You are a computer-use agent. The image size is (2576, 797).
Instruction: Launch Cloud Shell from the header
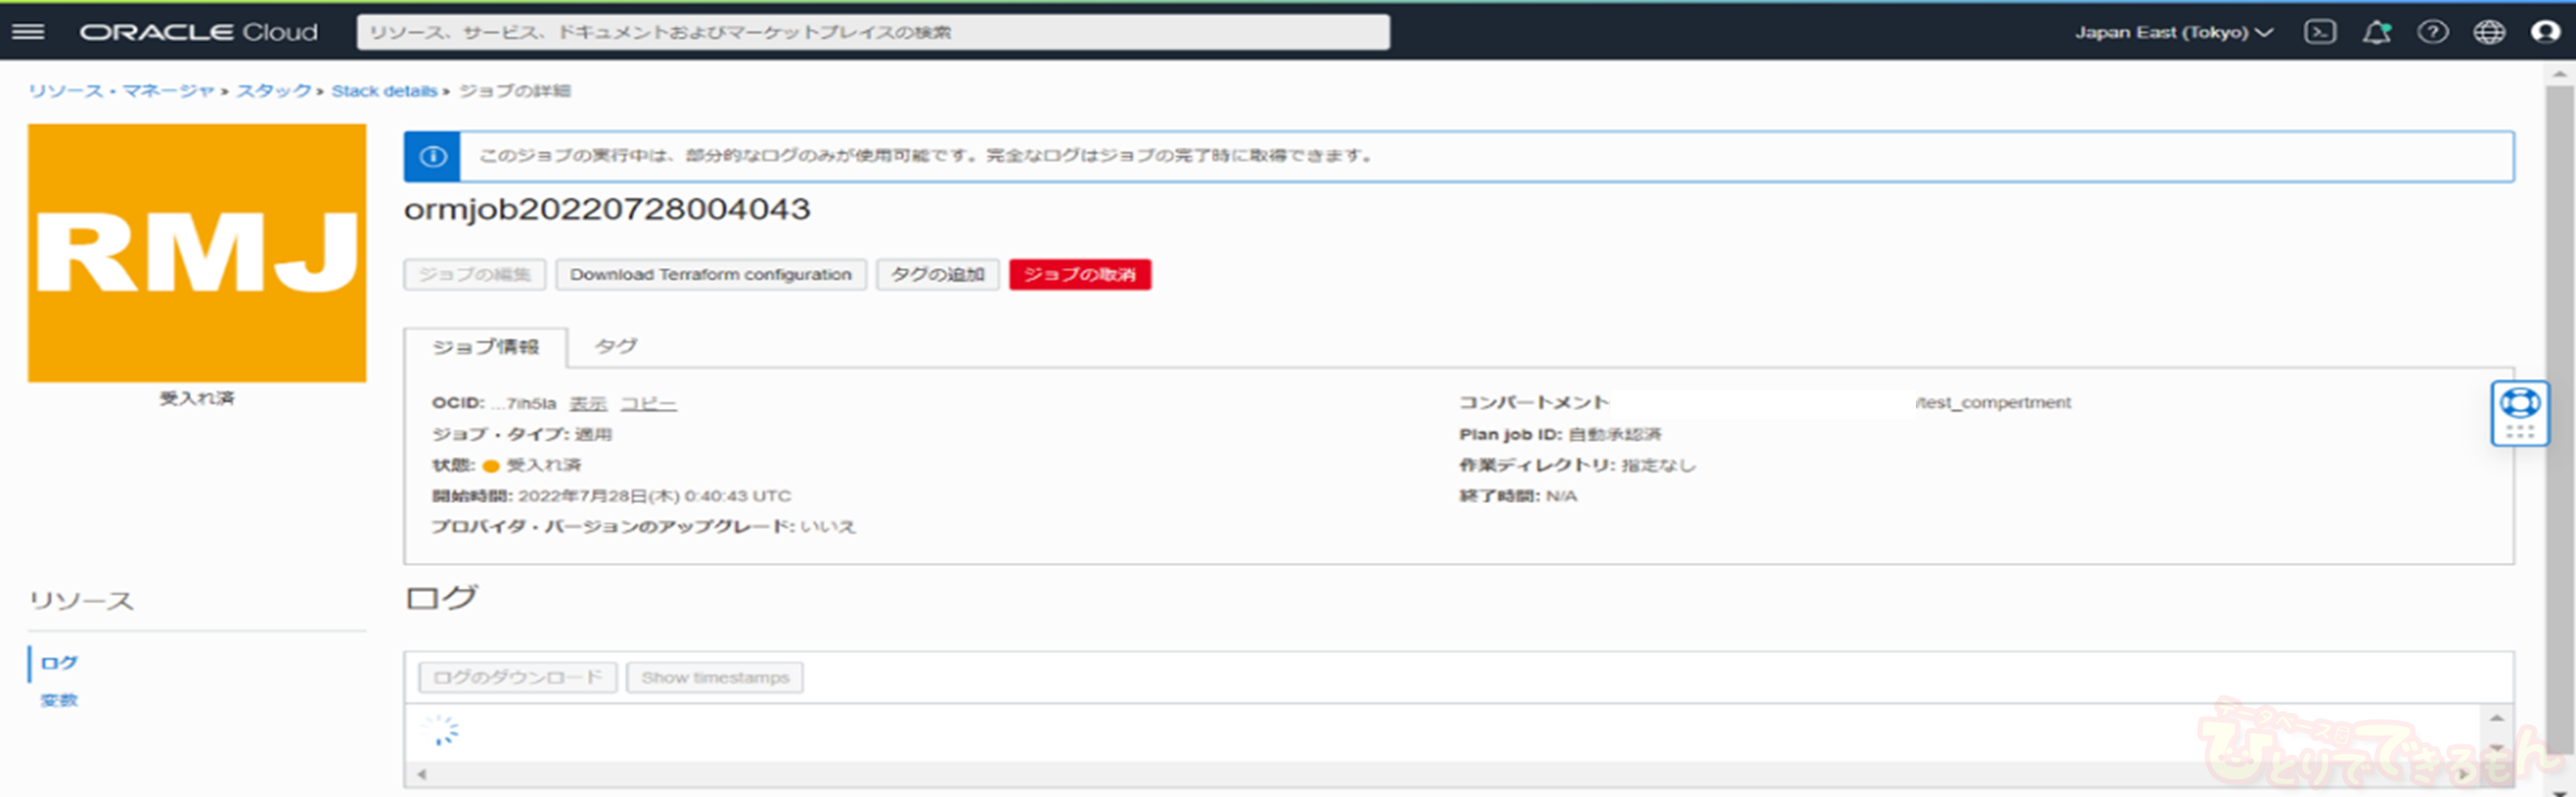pyautogui.click(x=2319, y=32)
